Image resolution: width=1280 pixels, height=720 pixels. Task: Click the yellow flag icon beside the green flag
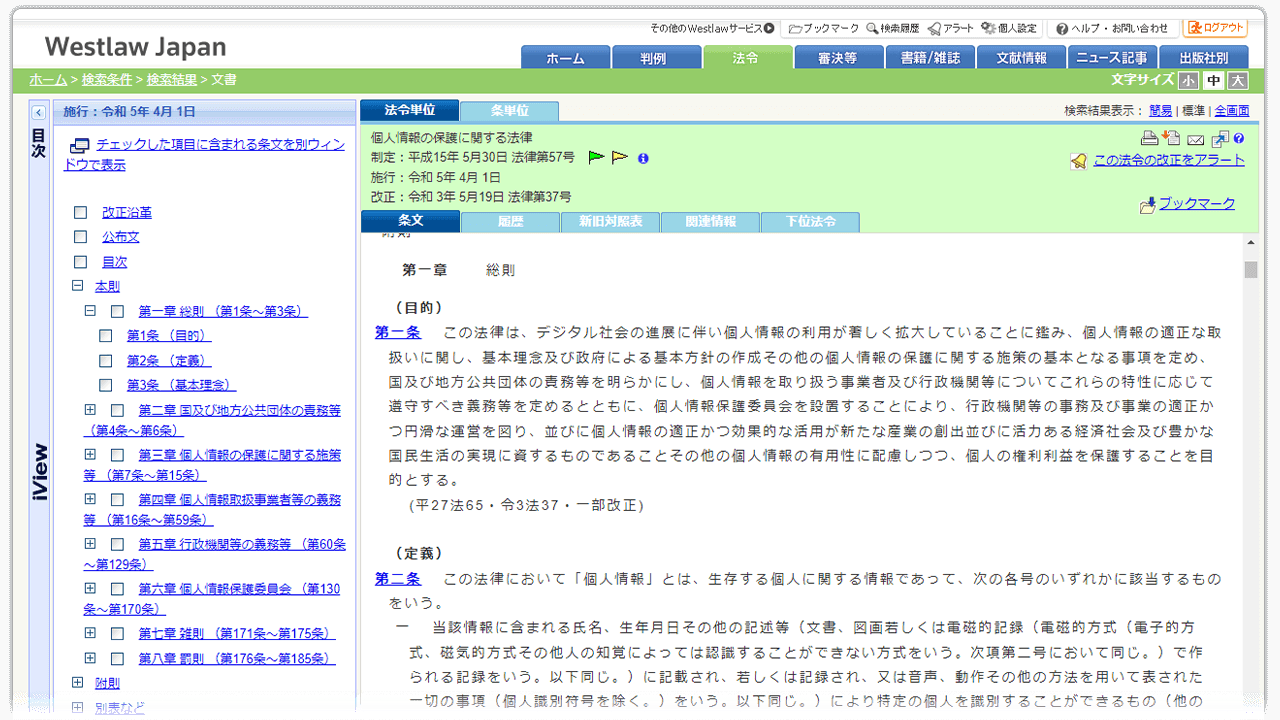click(x=618, y=156)
